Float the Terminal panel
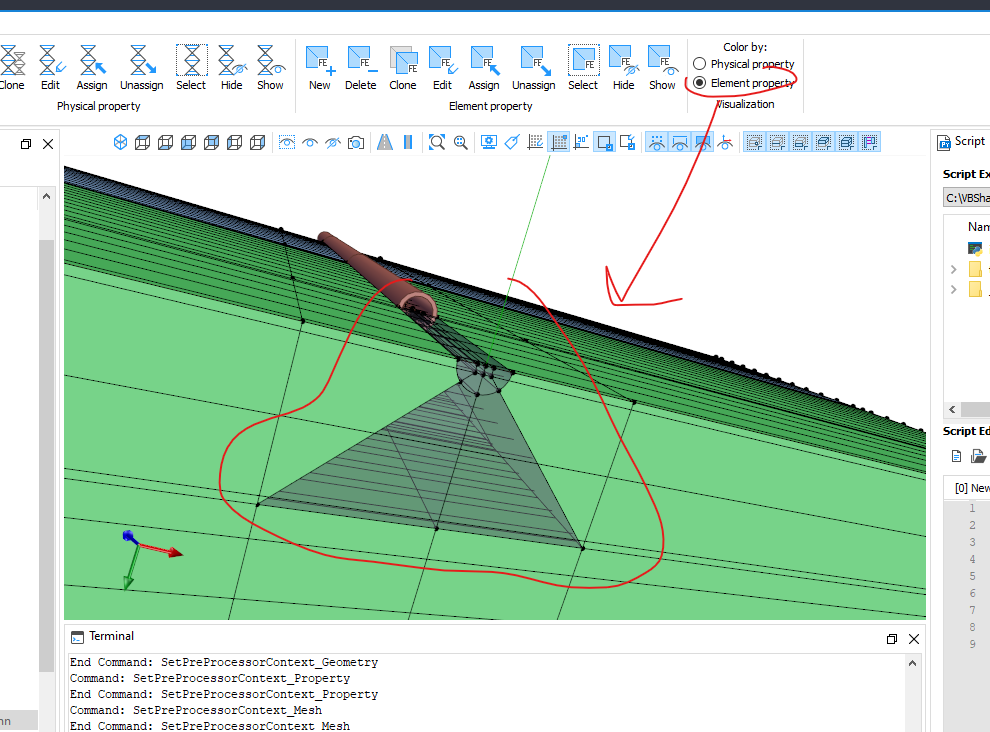This screenshot has width=990, height=732. [892, 639]
